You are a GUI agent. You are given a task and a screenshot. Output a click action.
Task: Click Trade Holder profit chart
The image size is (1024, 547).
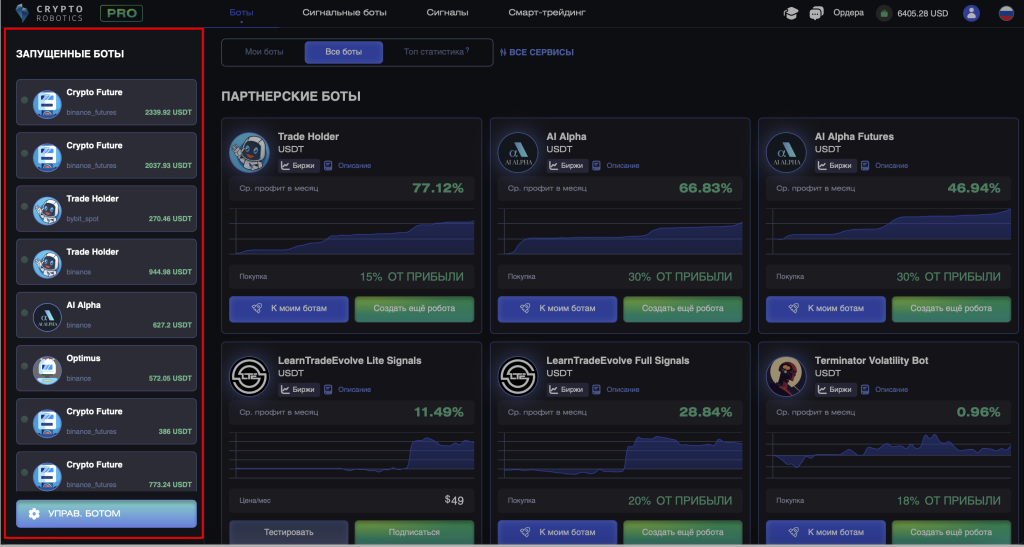click(352, 233)
